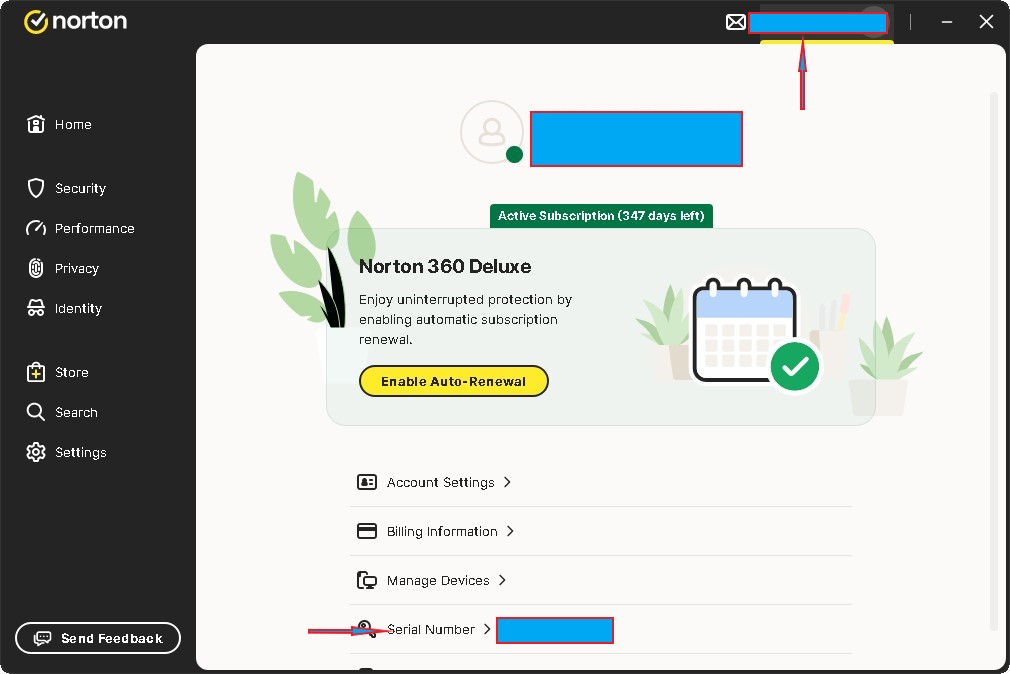Click the Home icon in sidebar
Image resolution: width=1010 pixels, height=674 pixels.
click(36, 124)
